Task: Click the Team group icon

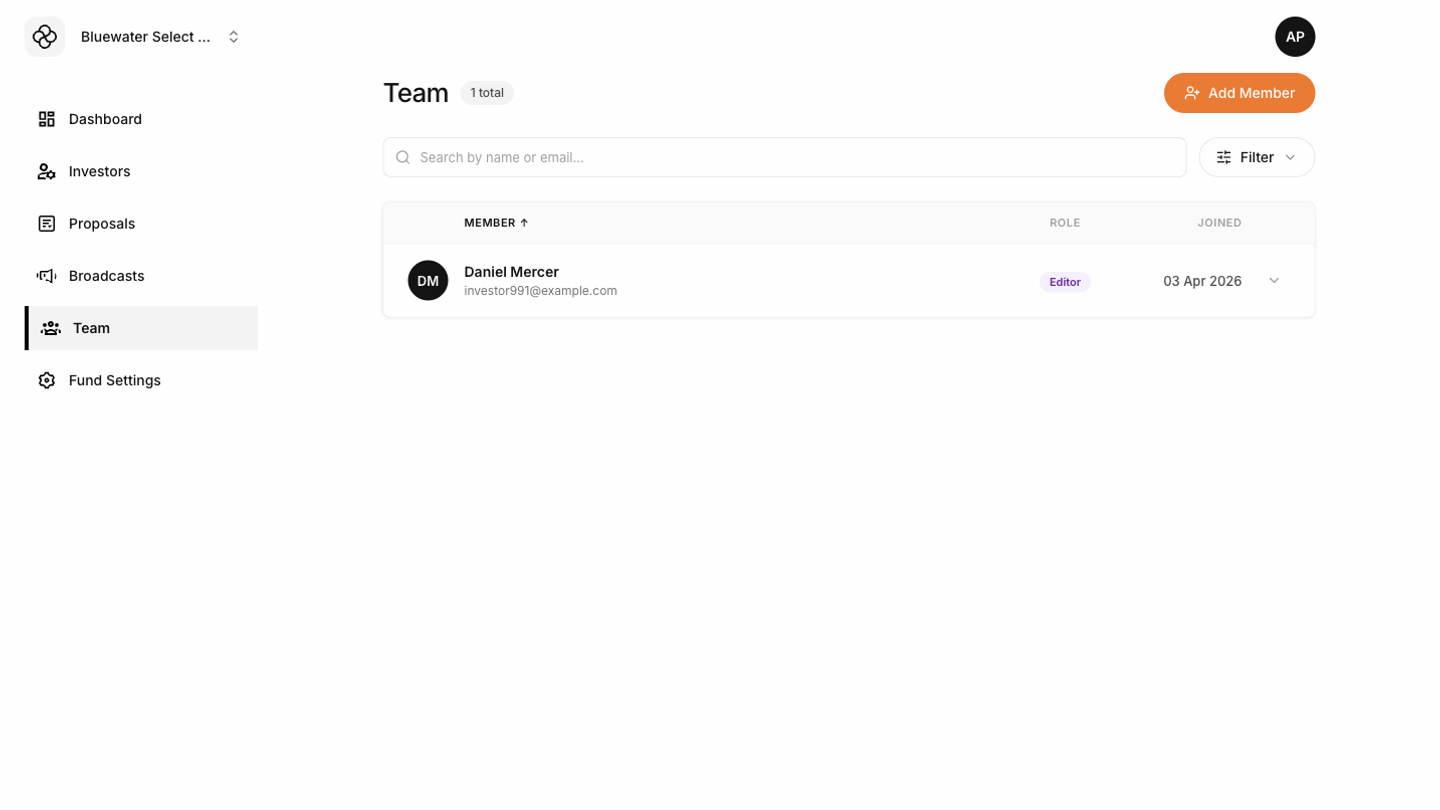Action: pyautogui.click(x=51, y=328)
